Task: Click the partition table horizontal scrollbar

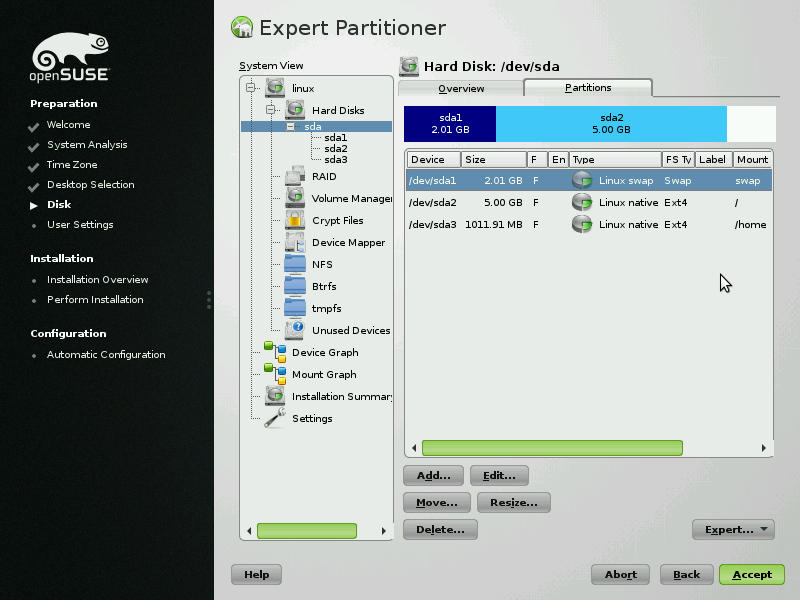Action: click(x=552, y=448)
